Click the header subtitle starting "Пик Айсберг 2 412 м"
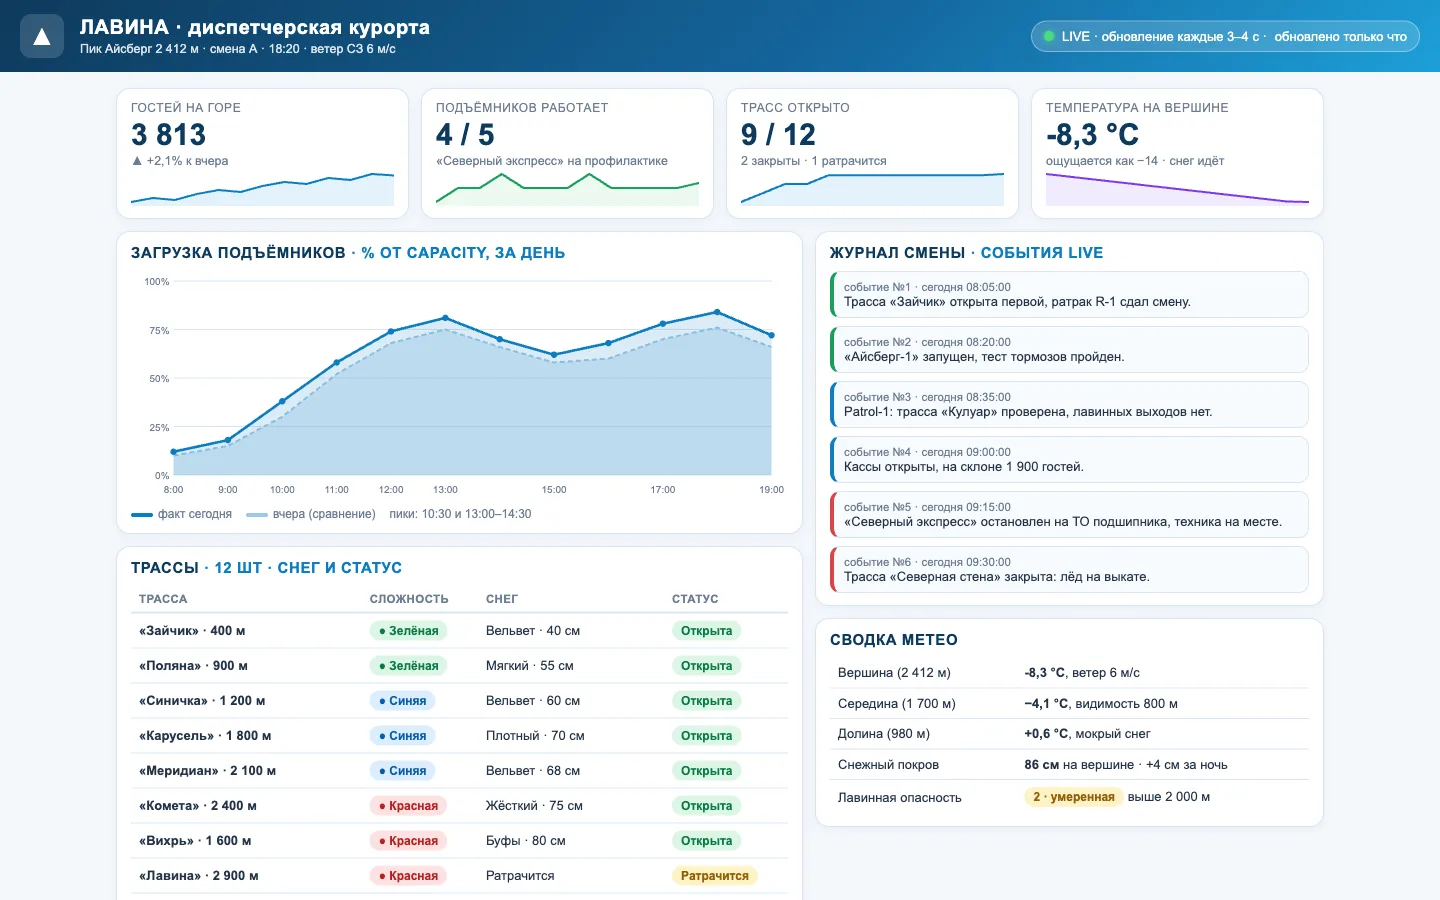 238,49
